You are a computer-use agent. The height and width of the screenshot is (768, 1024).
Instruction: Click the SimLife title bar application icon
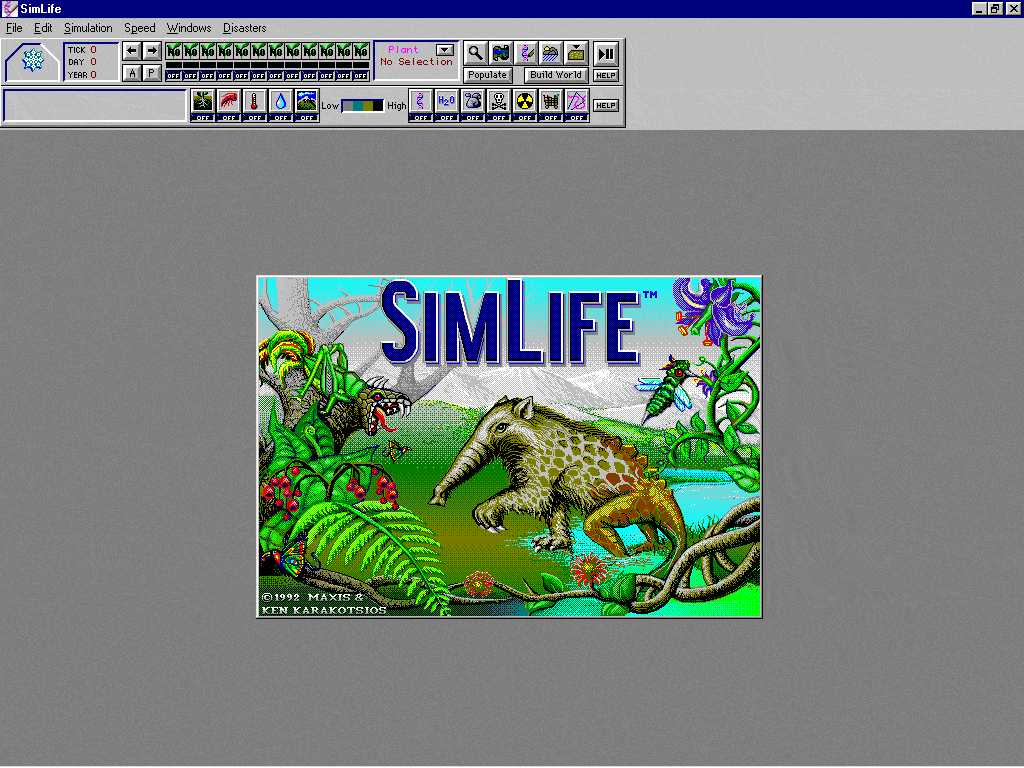click(9, 8)
